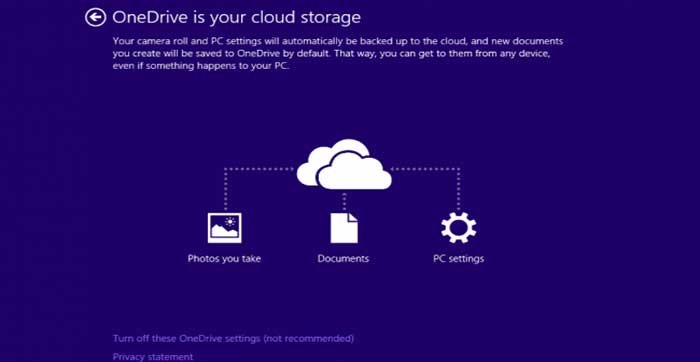Image resolution: width=700 pixels, height=362 pixels.
Task: Click the "PC settings" label under gear
Action: click(458, 259)
